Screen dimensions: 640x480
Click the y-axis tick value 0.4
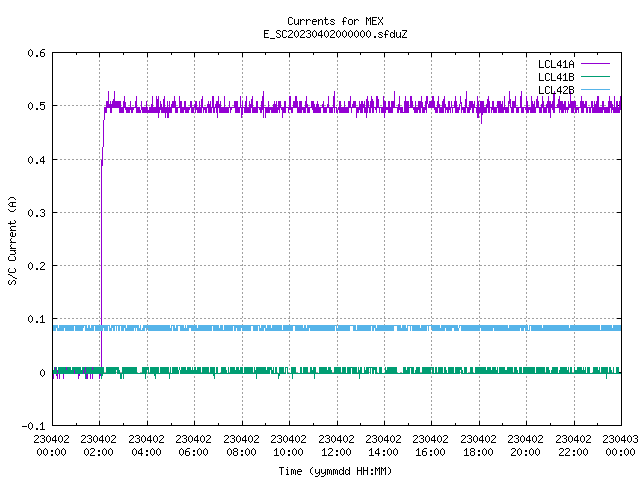pos(36,160)
